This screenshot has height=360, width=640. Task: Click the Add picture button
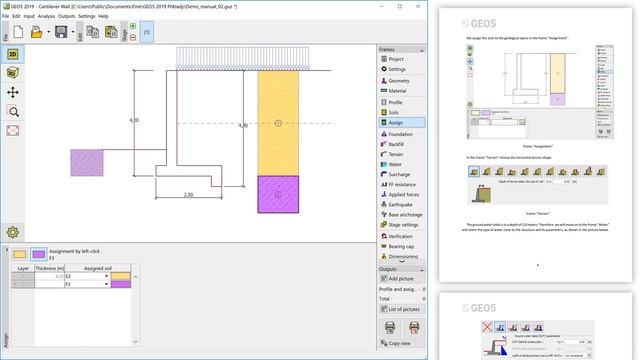click(x=402, y=279)
